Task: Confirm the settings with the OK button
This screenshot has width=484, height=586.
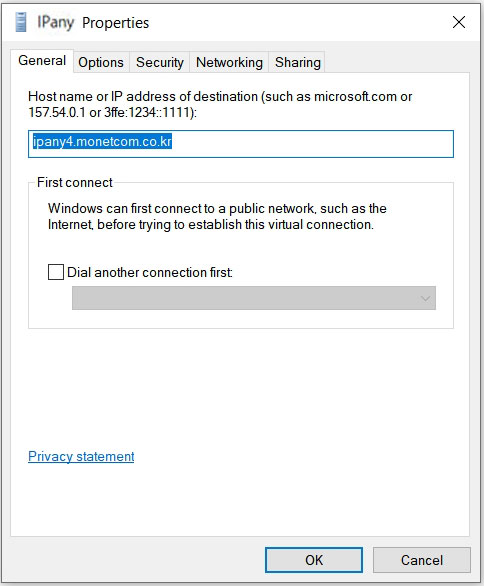Action: [x=314, y=560]
